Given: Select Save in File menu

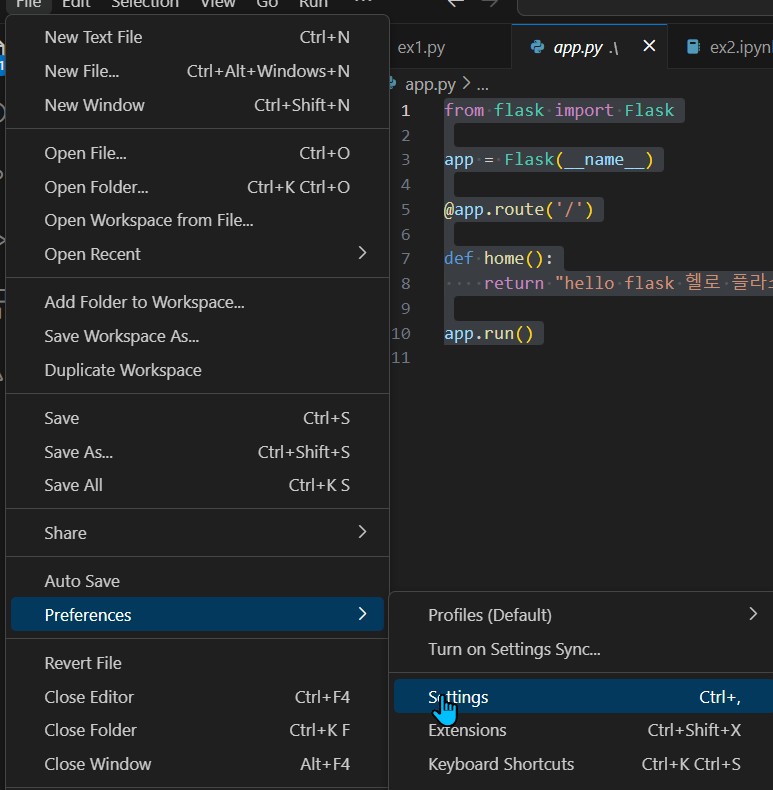Looking at the screenshot, I should pyautogui.click(x=197, y=418).
